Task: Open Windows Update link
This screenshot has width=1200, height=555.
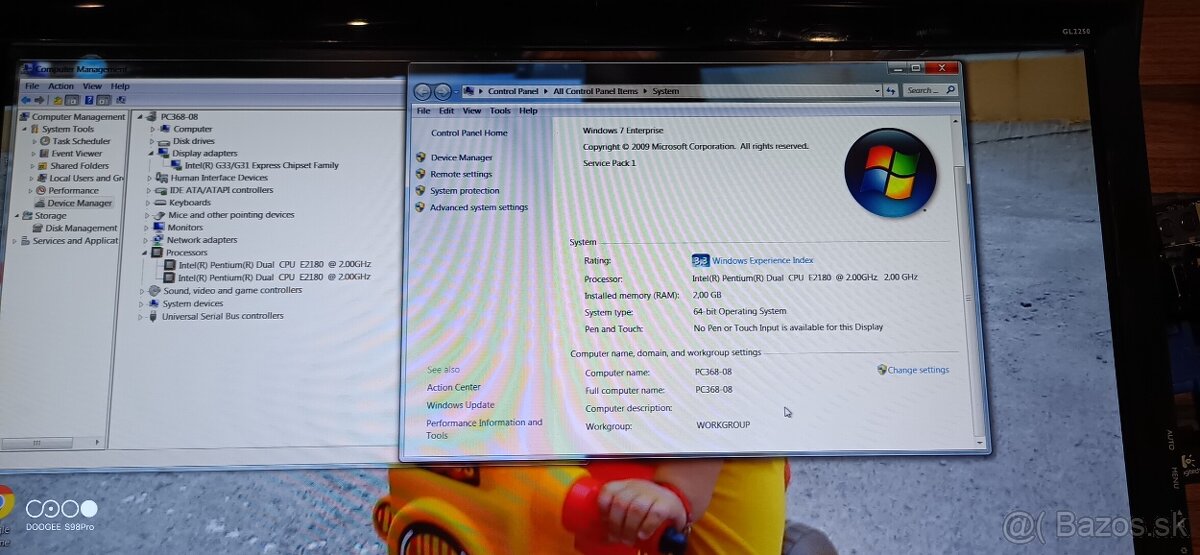Action: point(460,405)
